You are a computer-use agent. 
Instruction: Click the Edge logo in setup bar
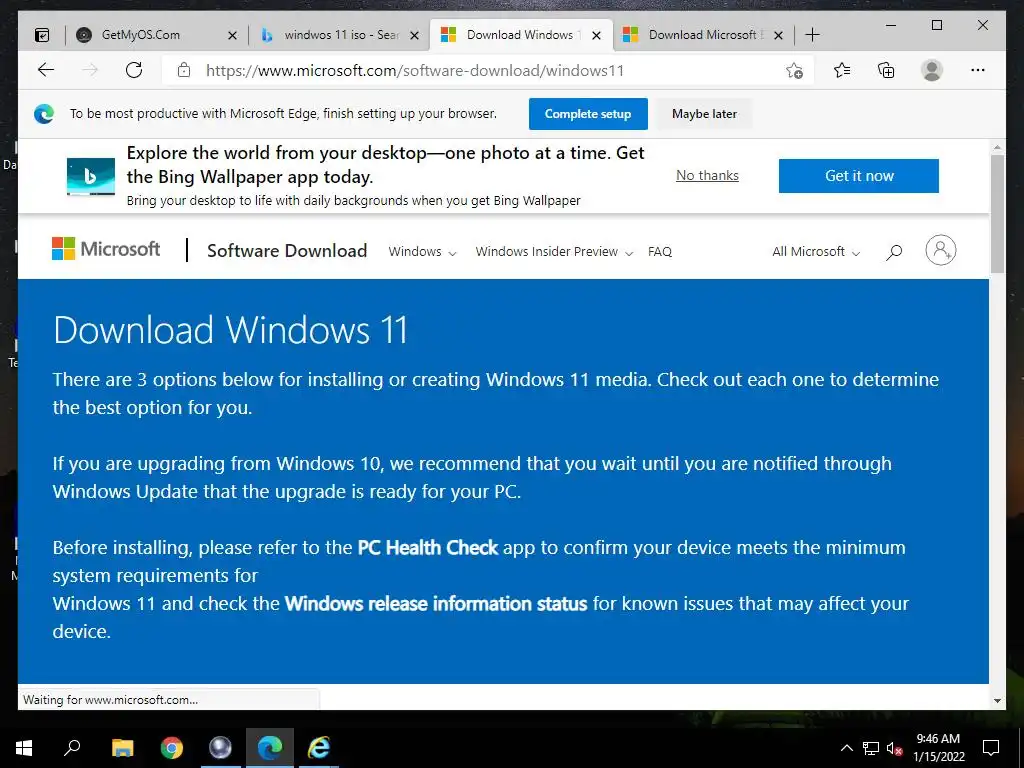(44, 114)
